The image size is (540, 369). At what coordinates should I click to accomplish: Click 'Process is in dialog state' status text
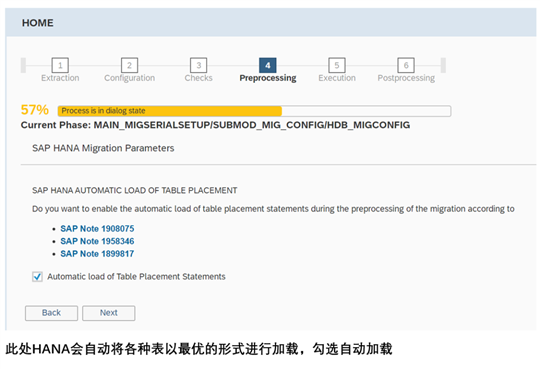pos(103,111)
